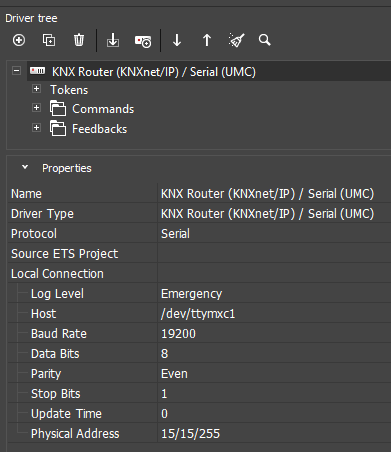Click the Physical Address property label

75,434
